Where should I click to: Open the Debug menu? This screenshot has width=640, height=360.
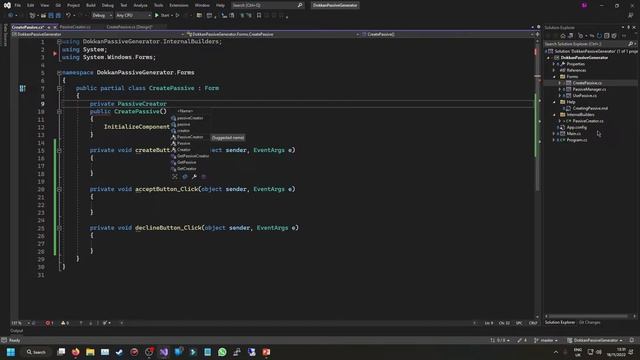pyautogui.click(x=108, y=5)
